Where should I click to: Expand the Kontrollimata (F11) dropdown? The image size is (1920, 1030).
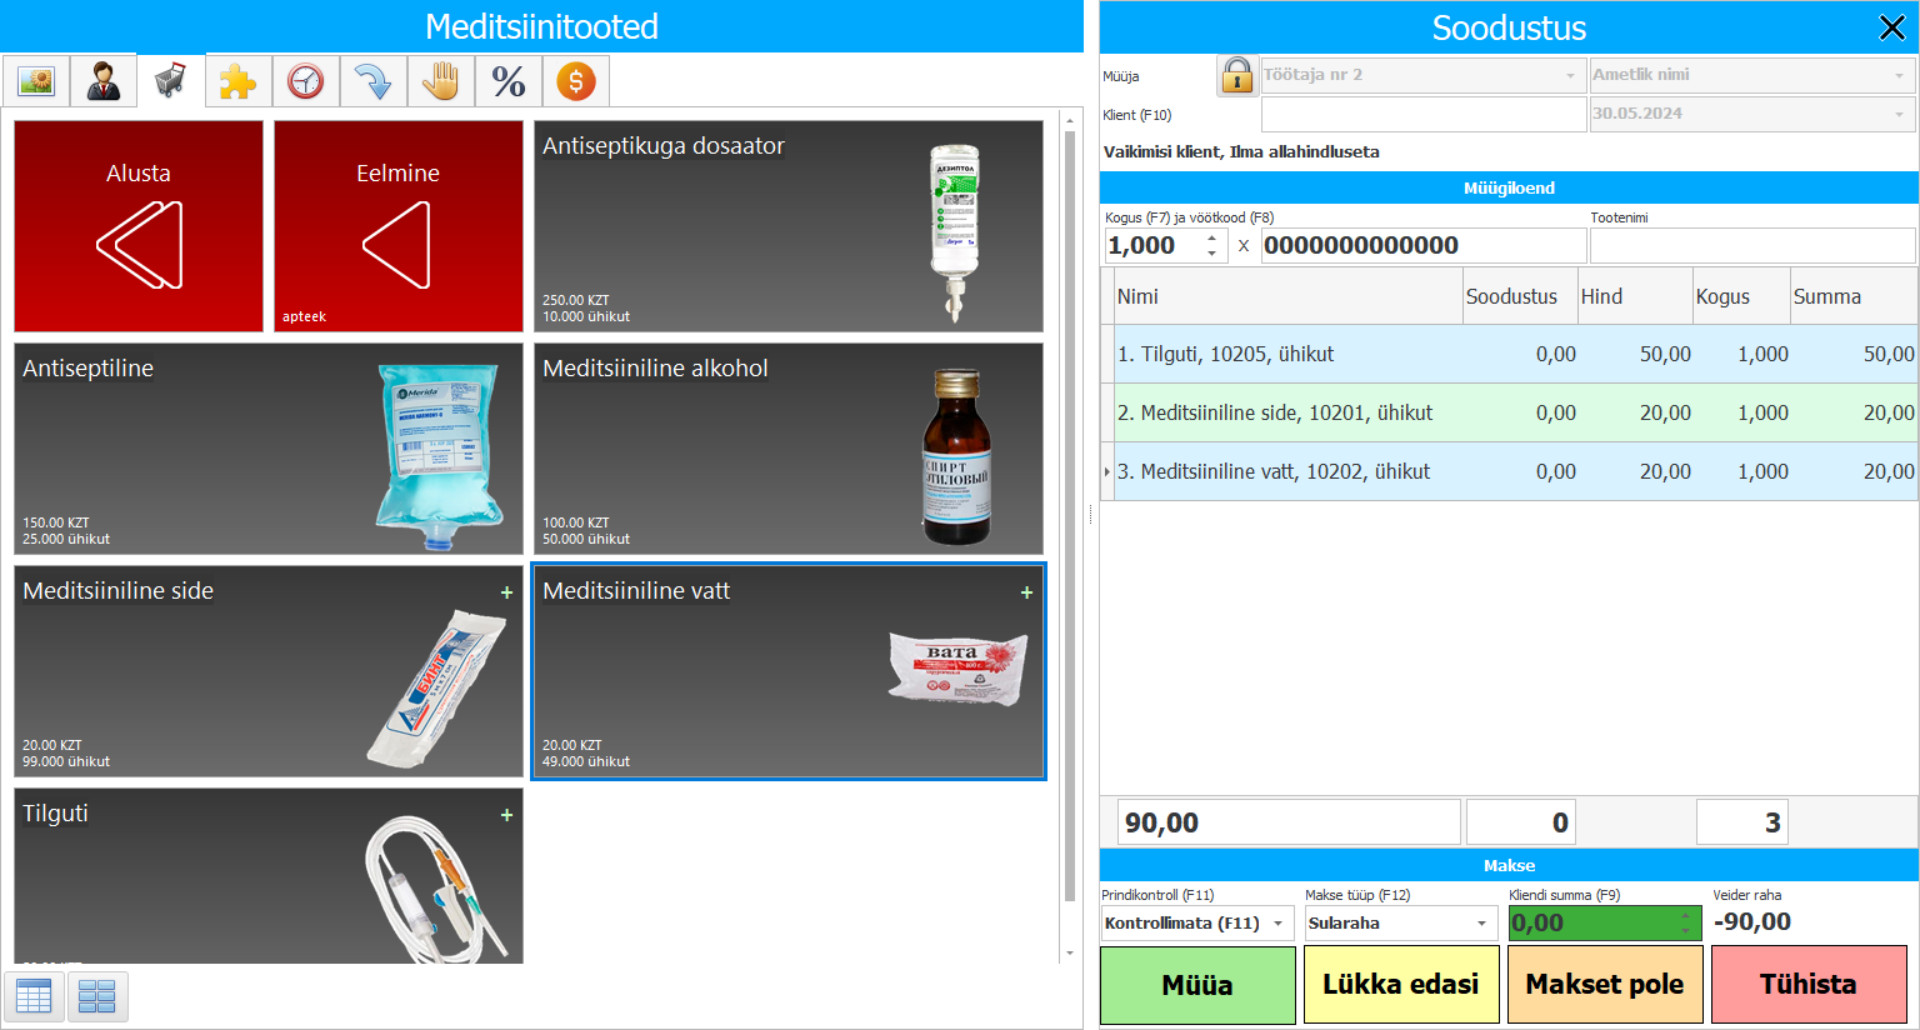(1277, 923)
